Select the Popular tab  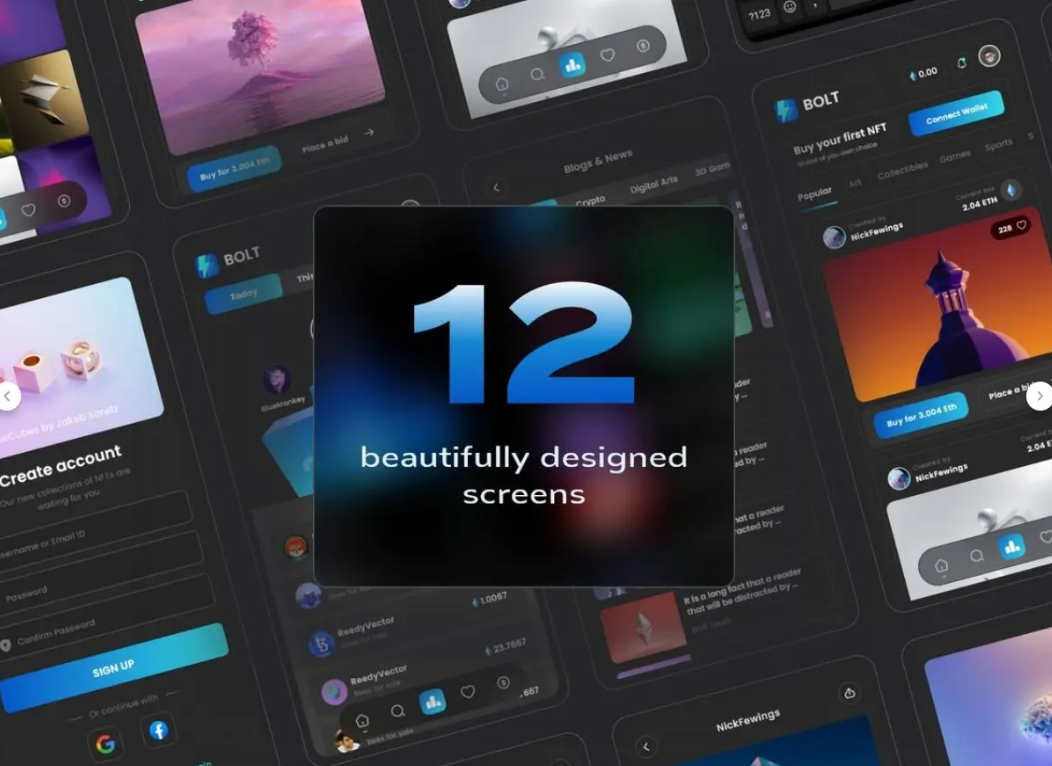[814, 195]
